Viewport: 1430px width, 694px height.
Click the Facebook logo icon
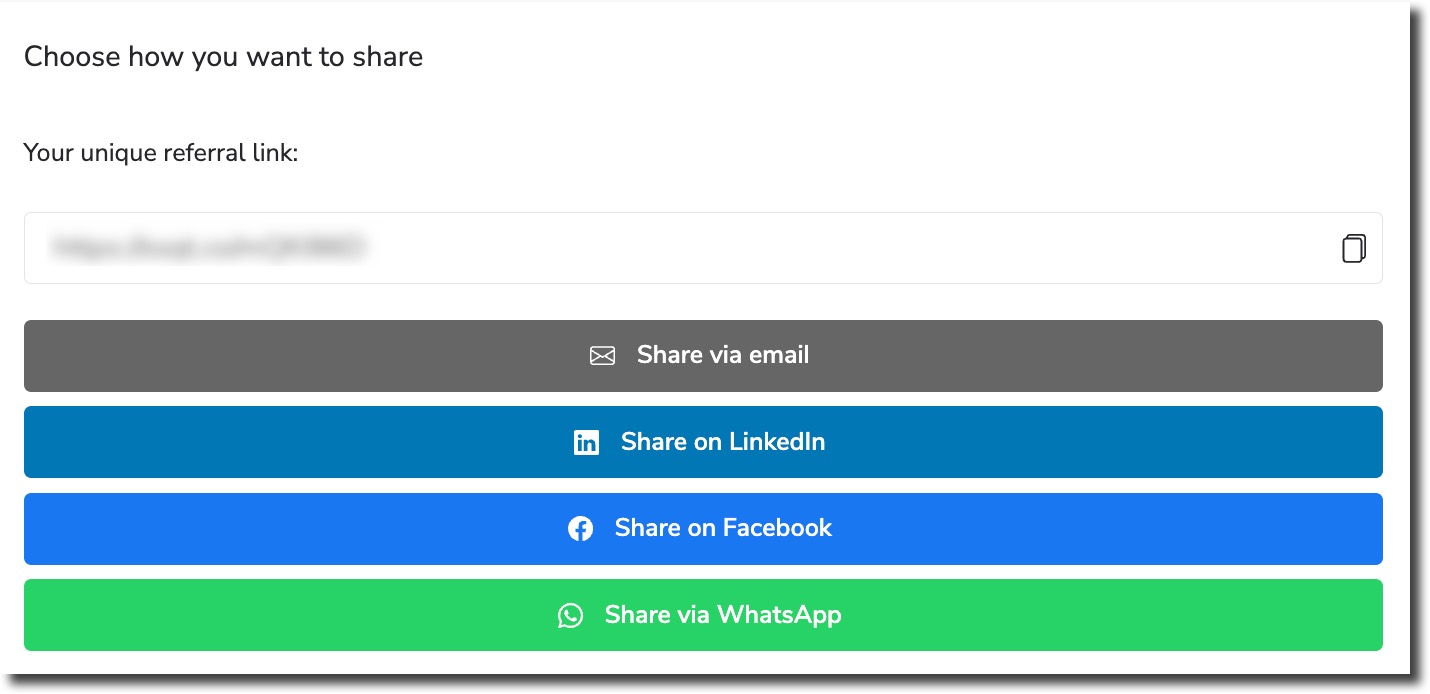point(580,529)
